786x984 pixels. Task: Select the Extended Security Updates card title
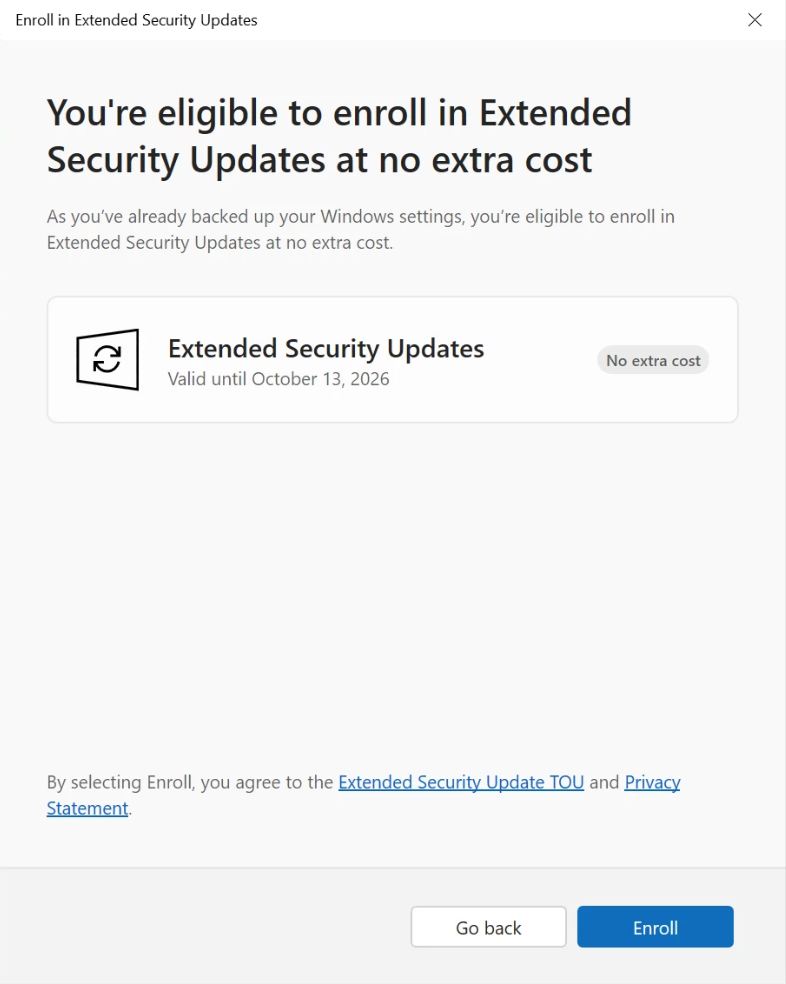pyautogui.click(x=326, y=348)
